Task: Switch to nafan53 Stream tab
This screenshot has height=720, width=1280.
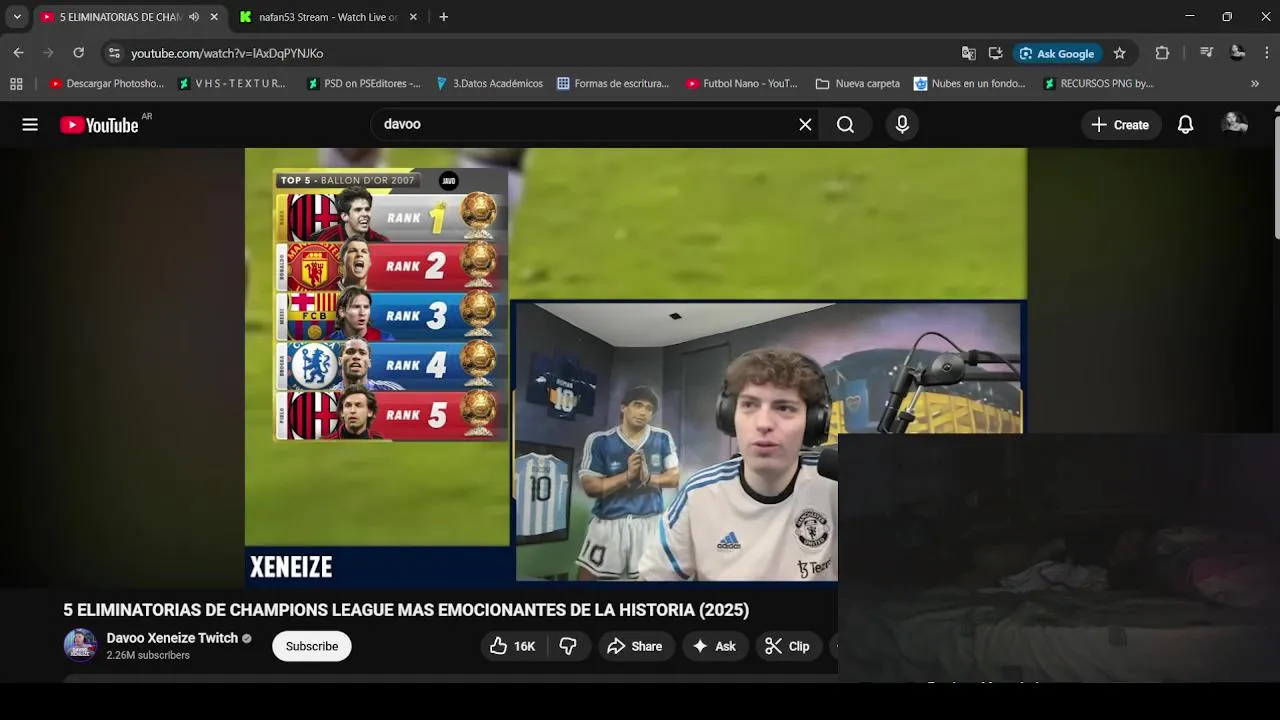Action: coord(327,17)
